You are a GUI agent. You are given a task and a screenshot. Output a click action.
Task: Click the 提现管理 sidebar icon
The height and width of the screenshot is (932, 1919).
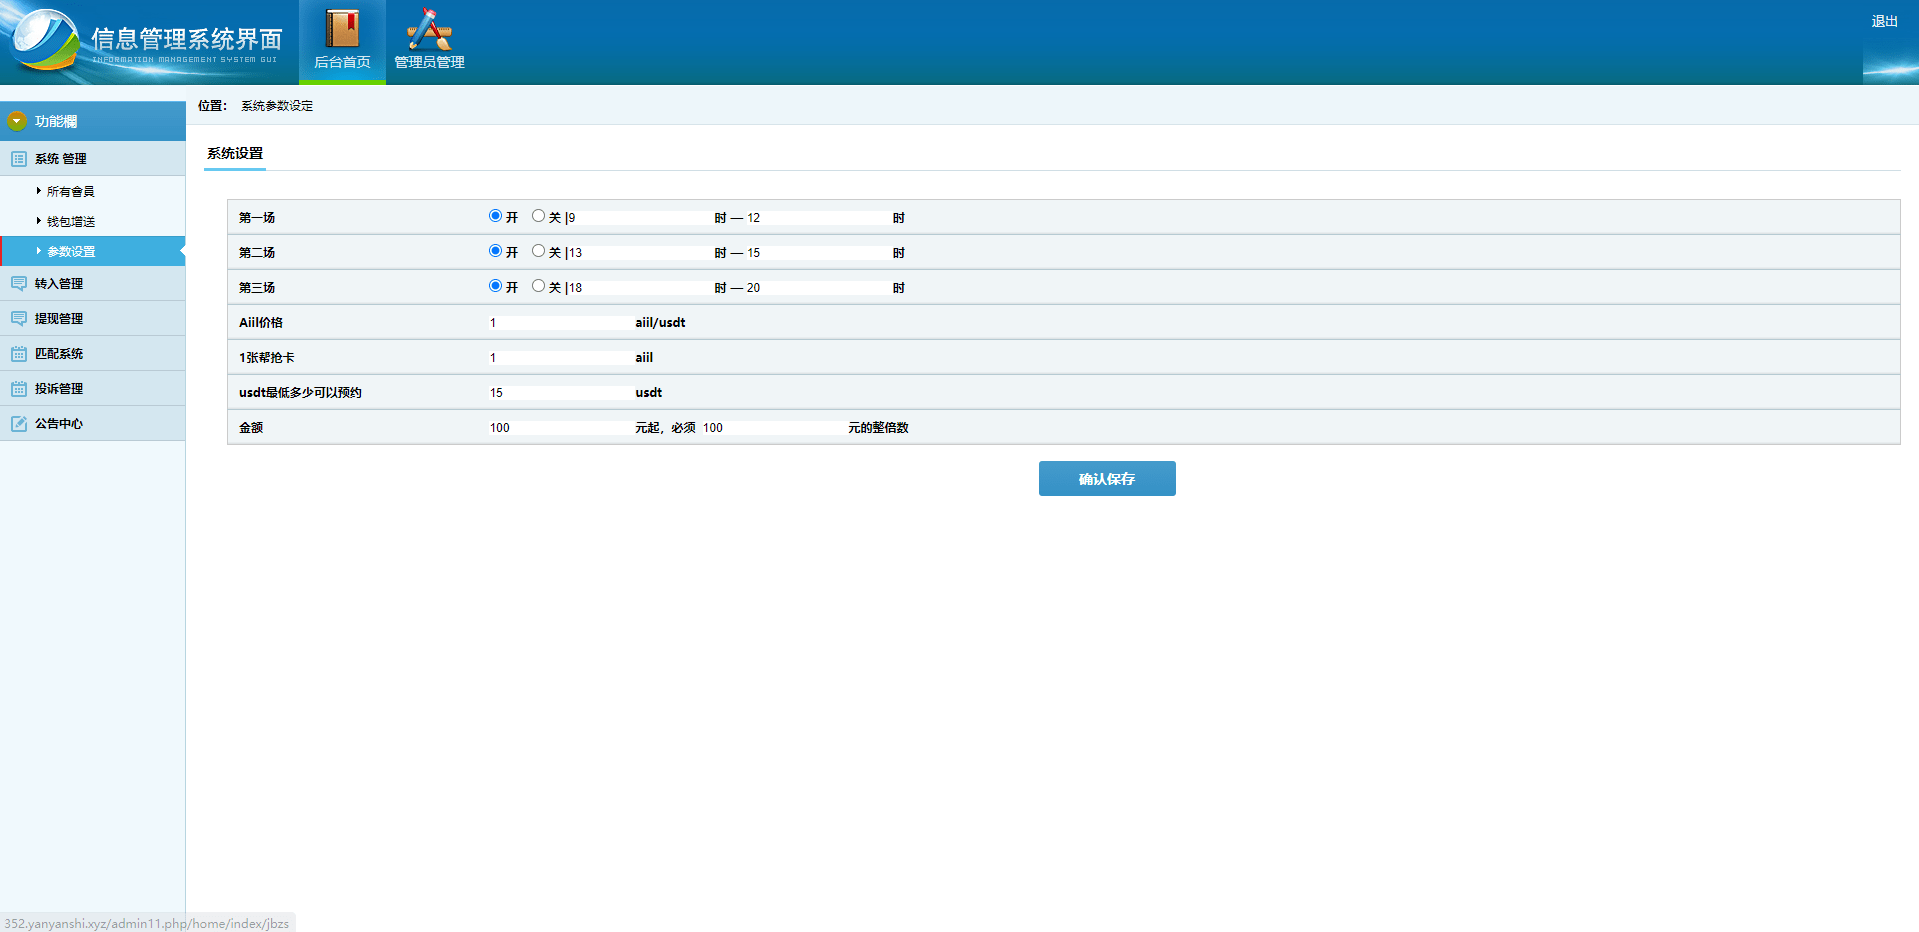coord(19,319)
